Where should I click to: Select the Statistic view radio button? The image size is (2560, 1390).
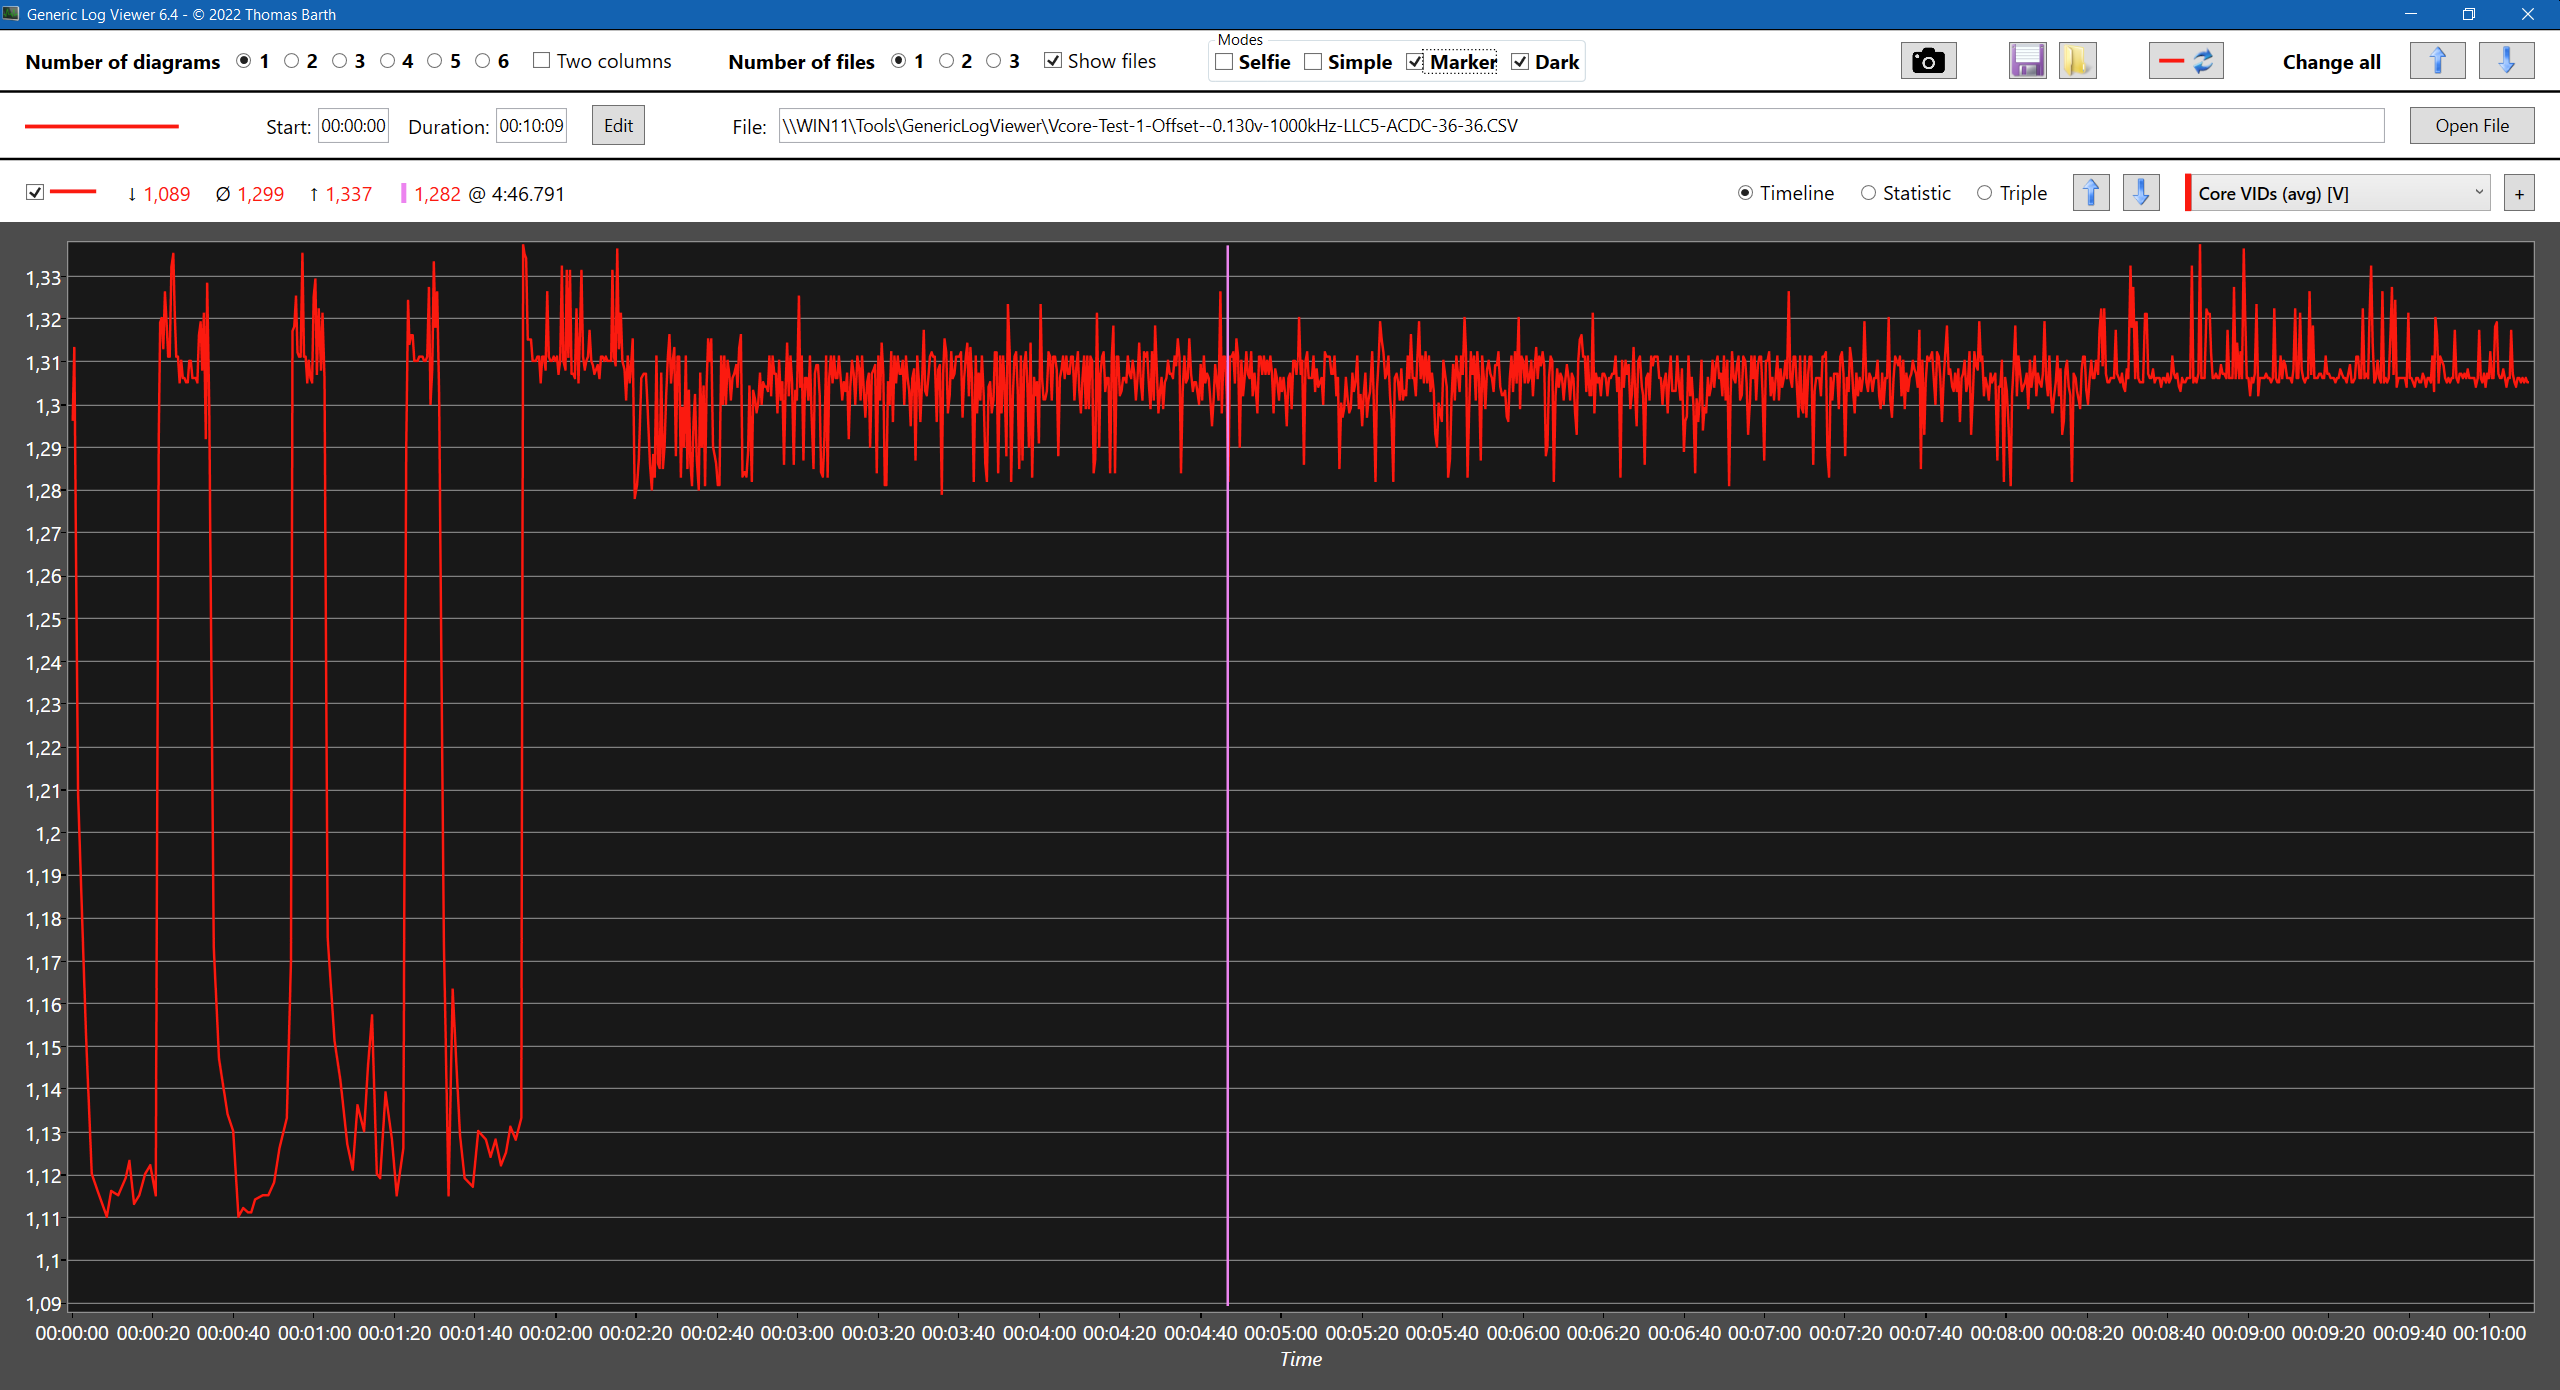click(1868, 193)
